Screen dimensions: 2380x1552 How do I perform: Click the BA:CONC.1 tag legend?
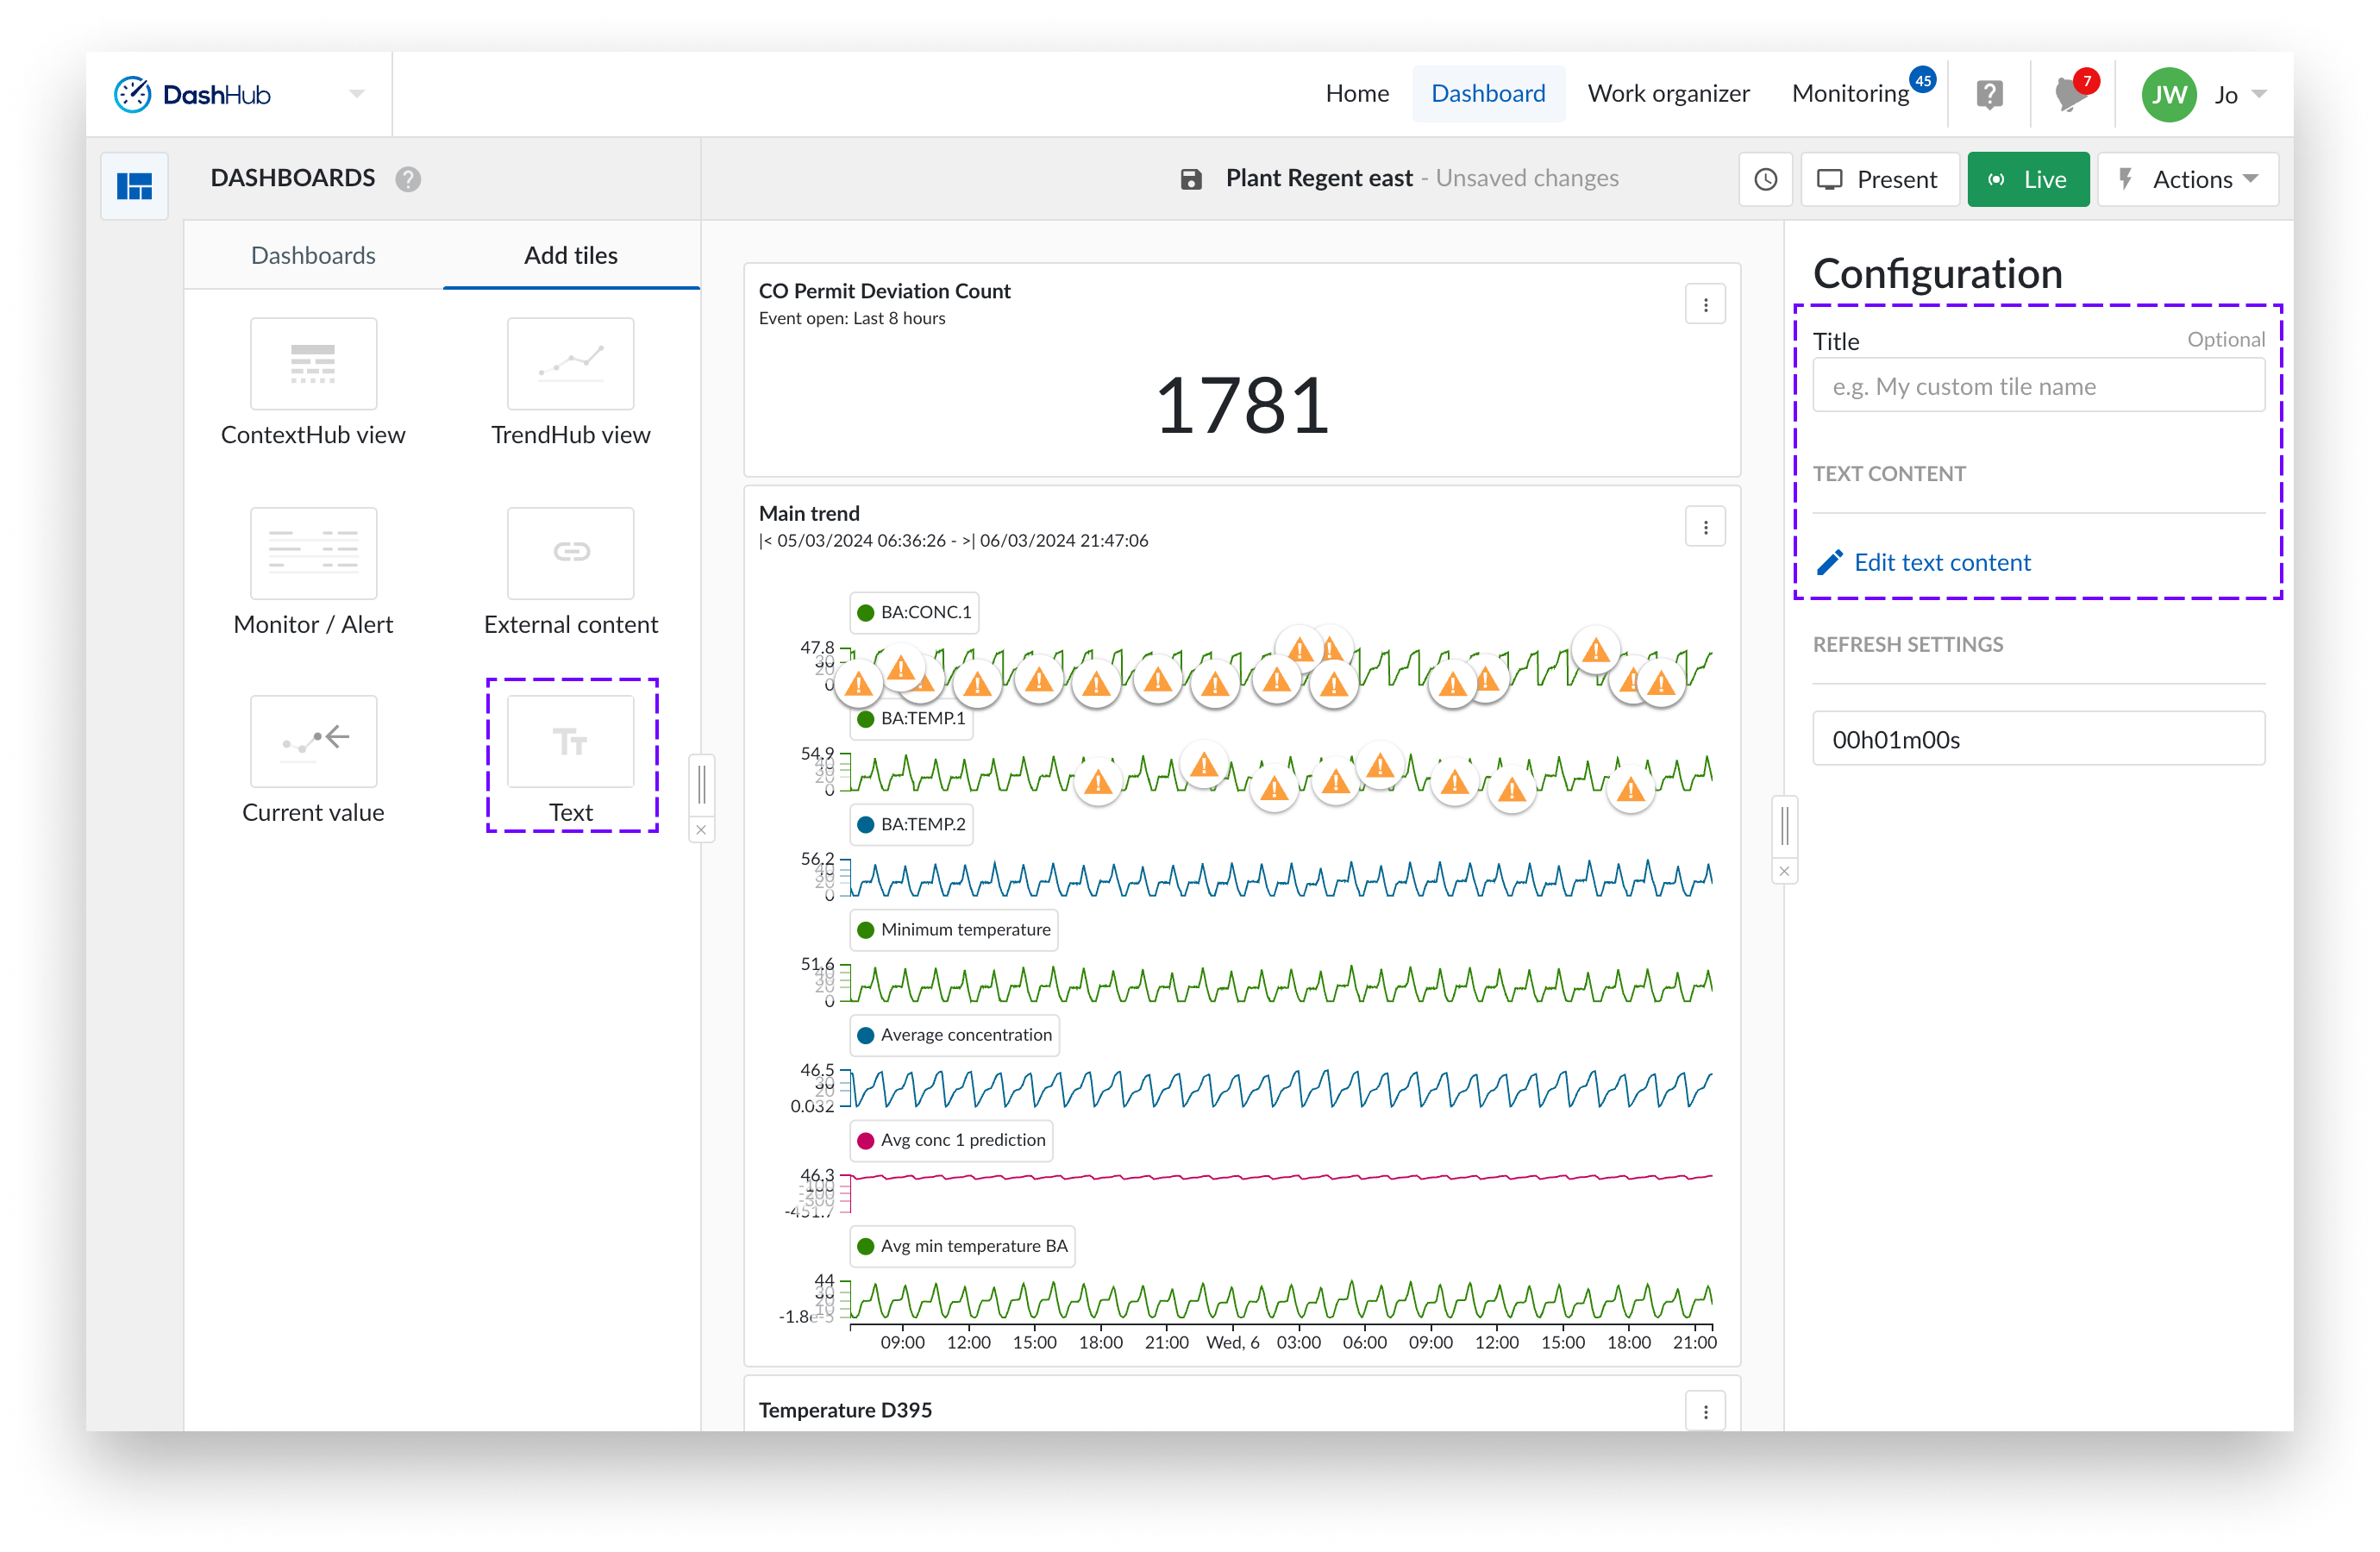point(915,612)
